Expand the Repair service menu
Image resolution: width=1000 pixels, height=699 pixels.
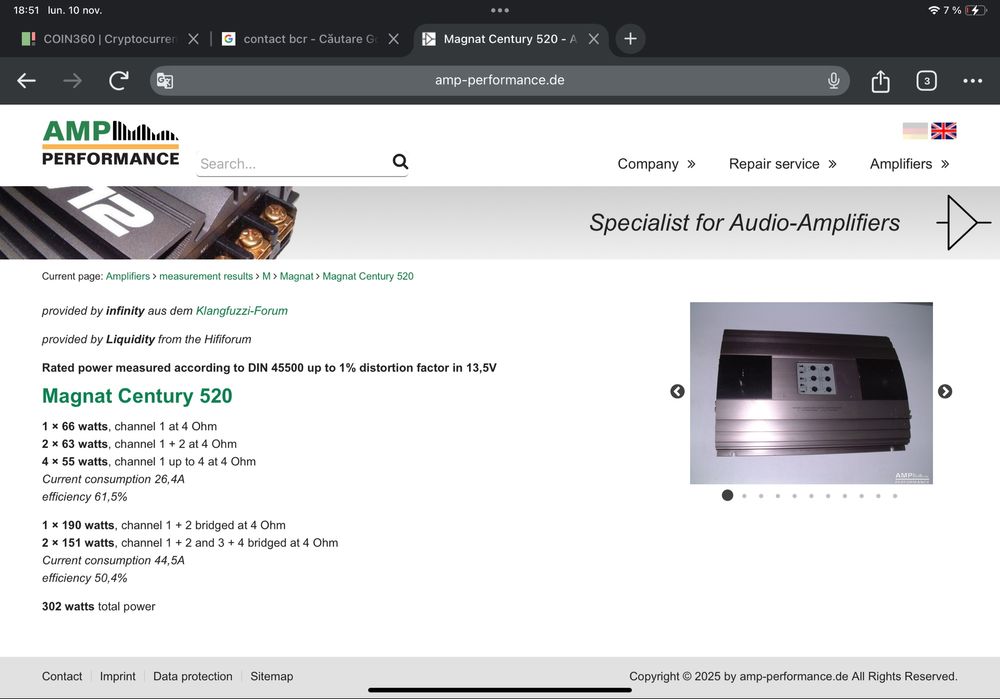(783, 164)
